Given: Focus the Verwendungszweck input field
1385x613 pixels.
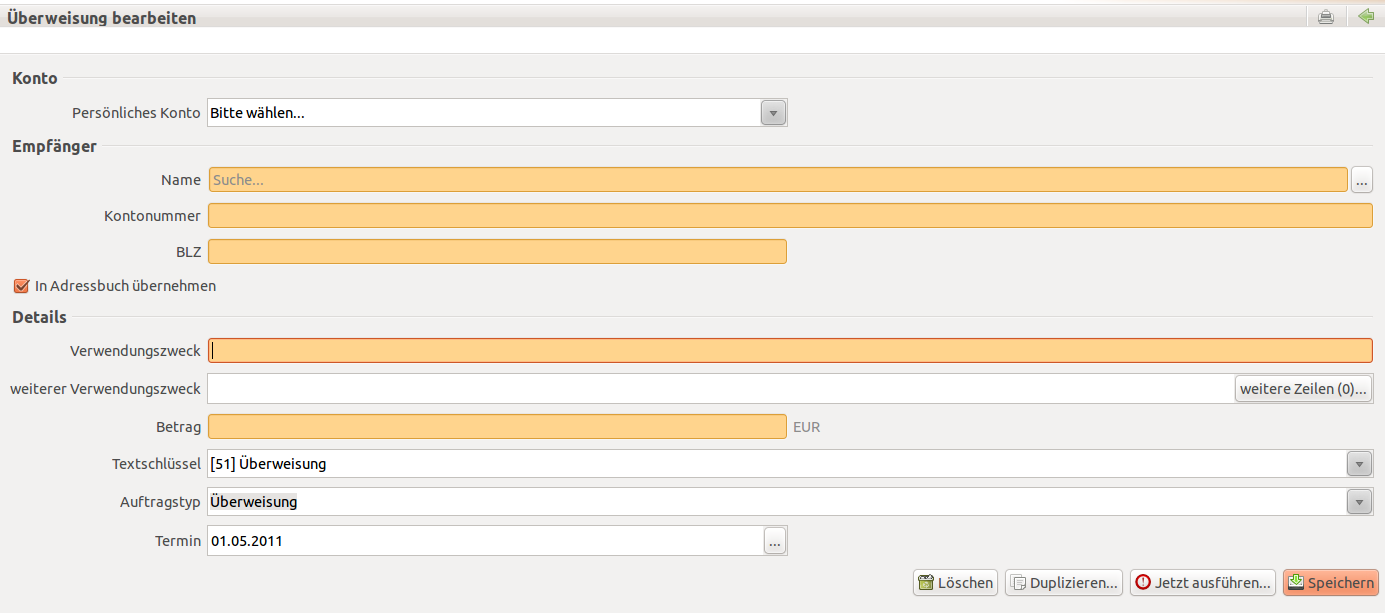Looking at the screenshot, I should point(790,351).
